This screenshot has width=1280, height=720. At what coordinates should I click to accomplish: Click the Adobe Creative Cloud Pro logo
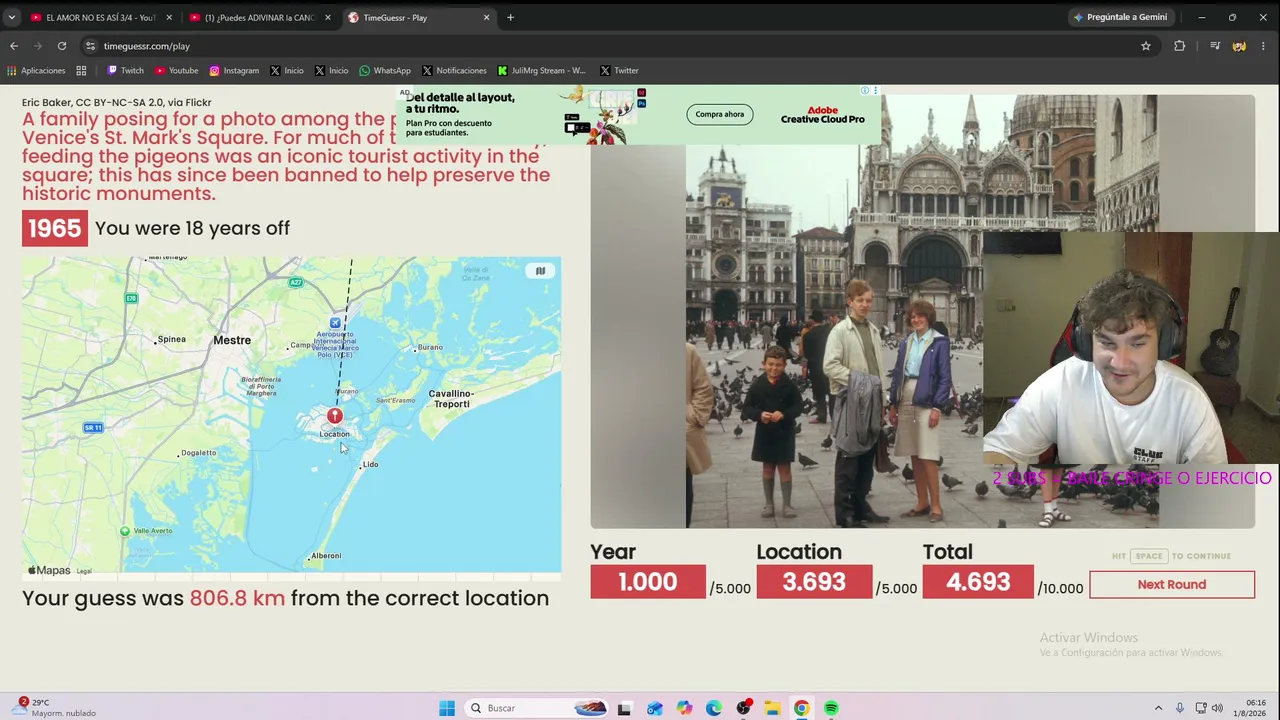(x=822, y=115)
